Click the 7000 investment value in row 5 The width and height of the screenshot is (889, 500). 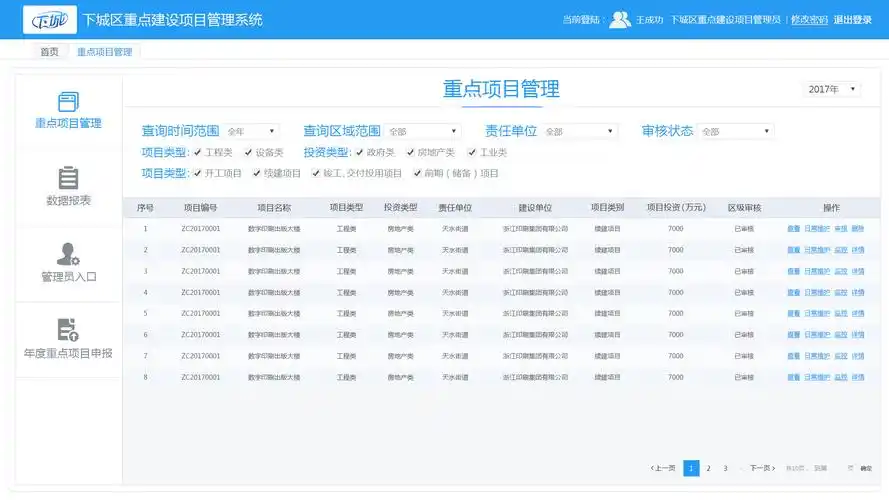pos(676,313)
